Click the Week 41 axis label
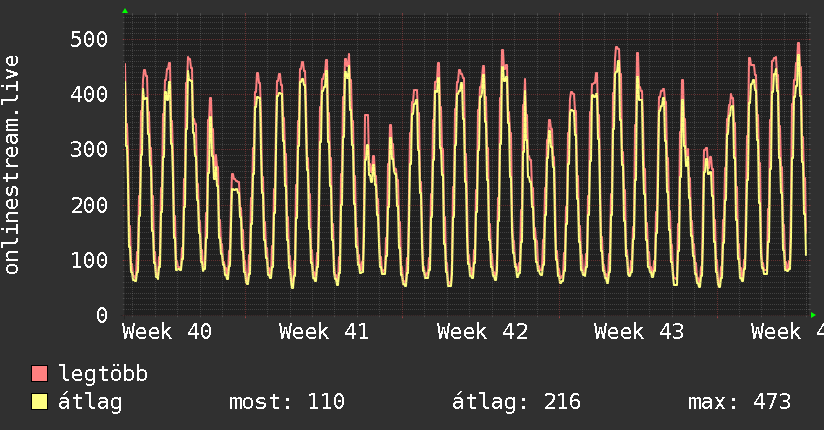824x430 pixels. [324, 332]
